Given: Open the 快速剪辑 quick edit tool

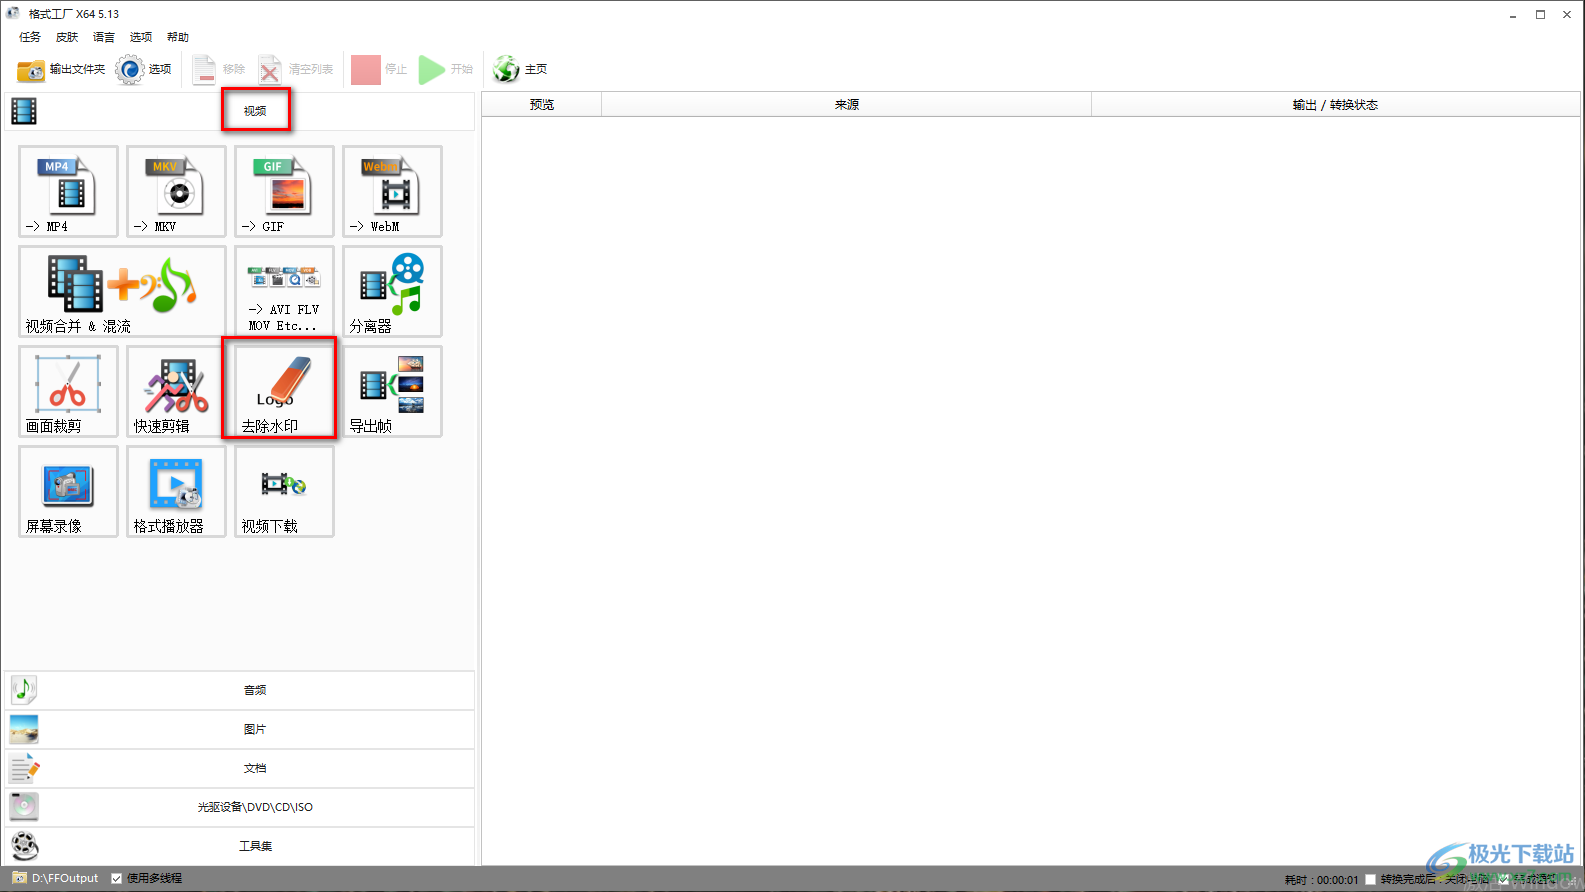Looking at the screenshot, I should 176,391.
